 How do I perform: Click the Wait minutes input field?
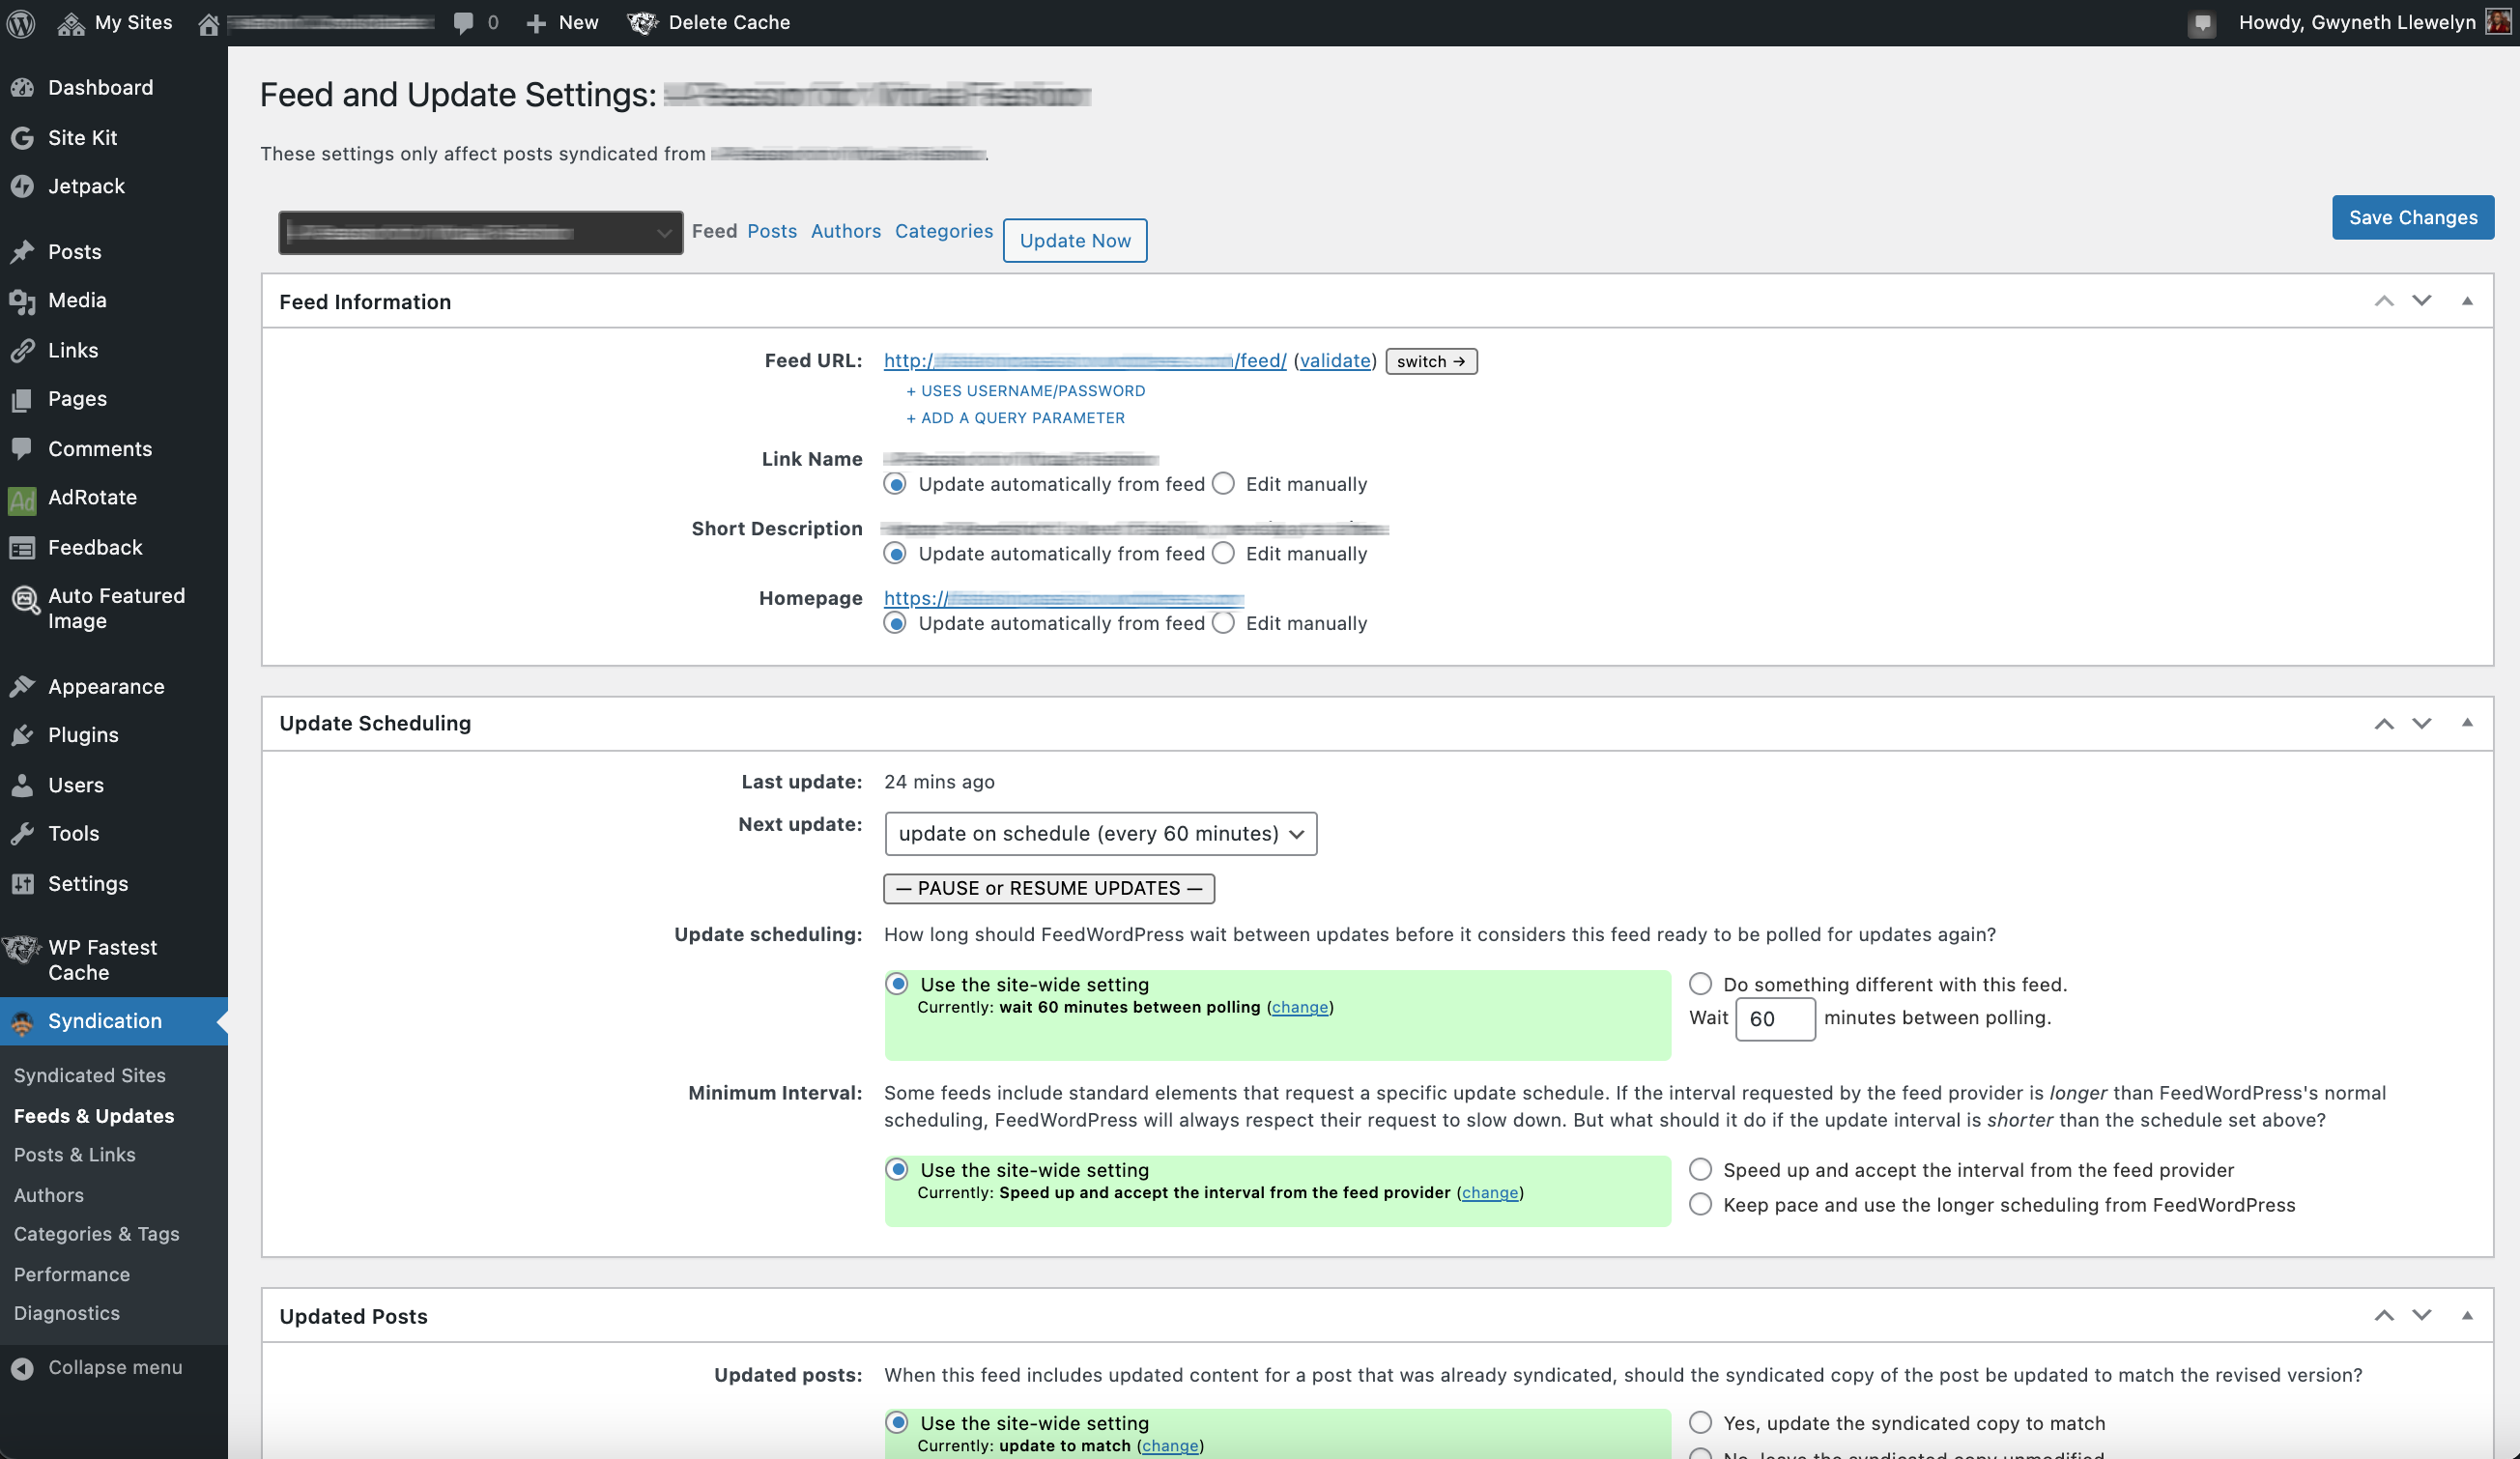(1775, 1020)
